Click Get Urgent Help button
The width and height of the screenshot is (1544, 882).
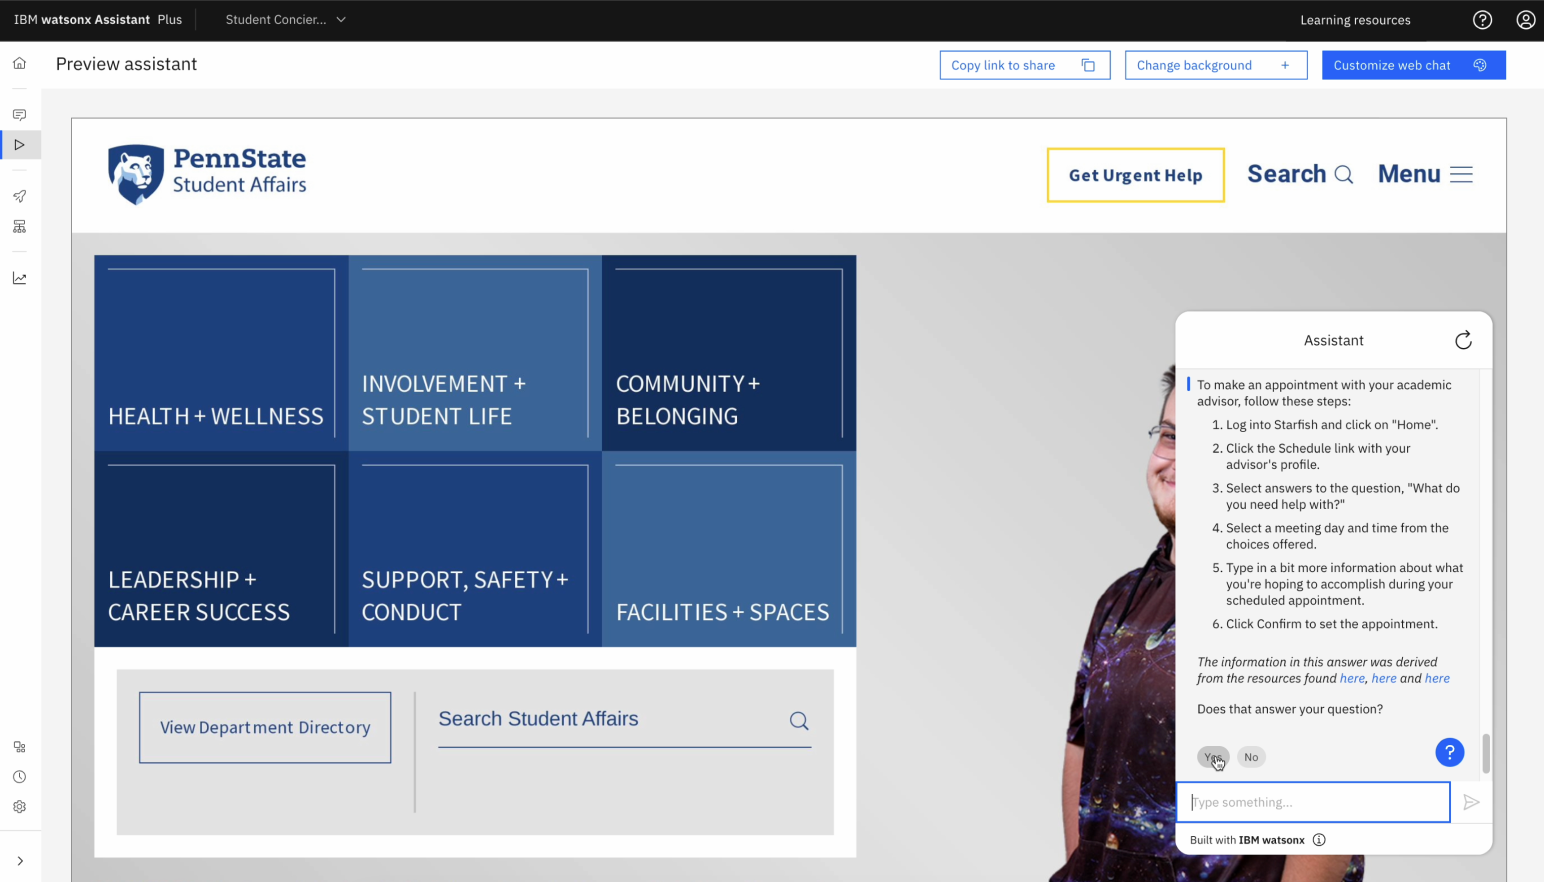1136,175
